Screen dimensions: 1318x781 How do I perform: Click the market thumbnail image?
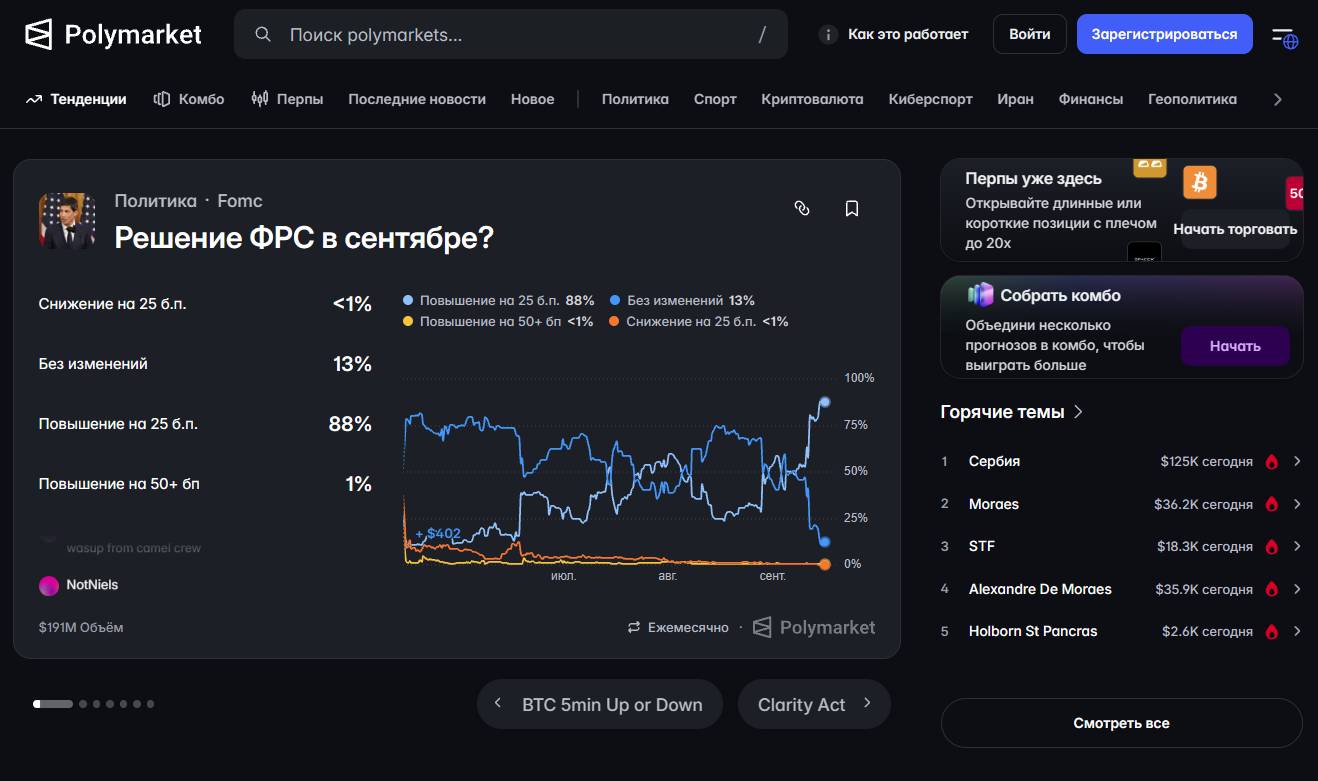67,221
